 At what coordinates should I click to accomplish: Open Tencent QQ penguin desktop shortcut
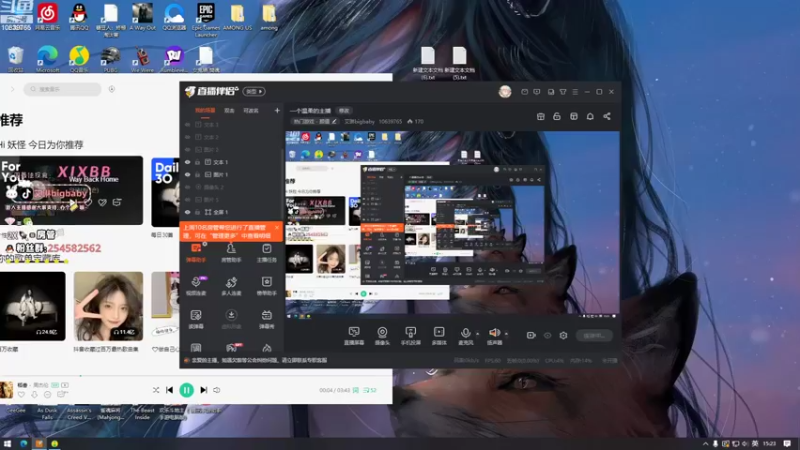click(x=79, y=15)
